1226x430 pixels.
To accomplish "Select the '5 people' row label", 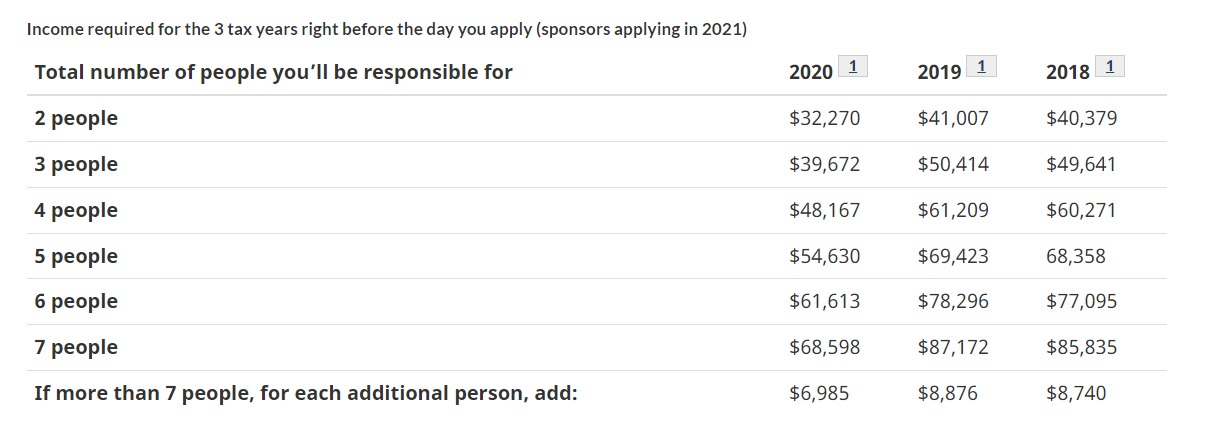I will (x=76, y=257).
